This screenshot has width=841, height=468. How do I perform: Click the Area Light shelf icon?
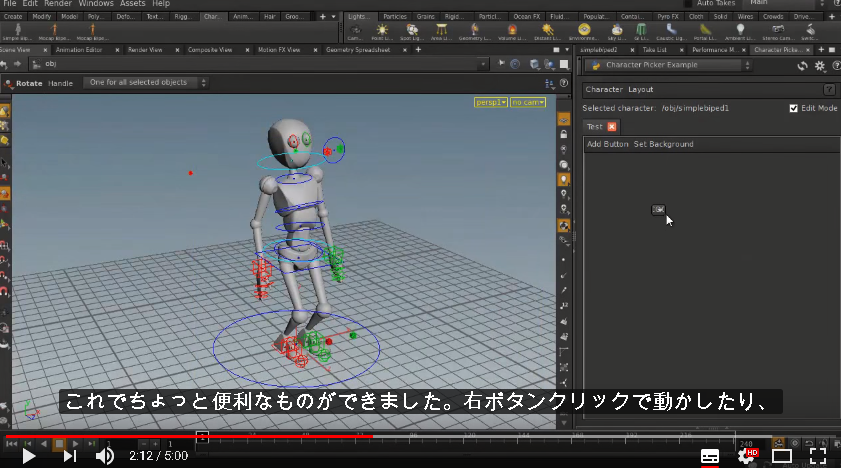[441, 32]
